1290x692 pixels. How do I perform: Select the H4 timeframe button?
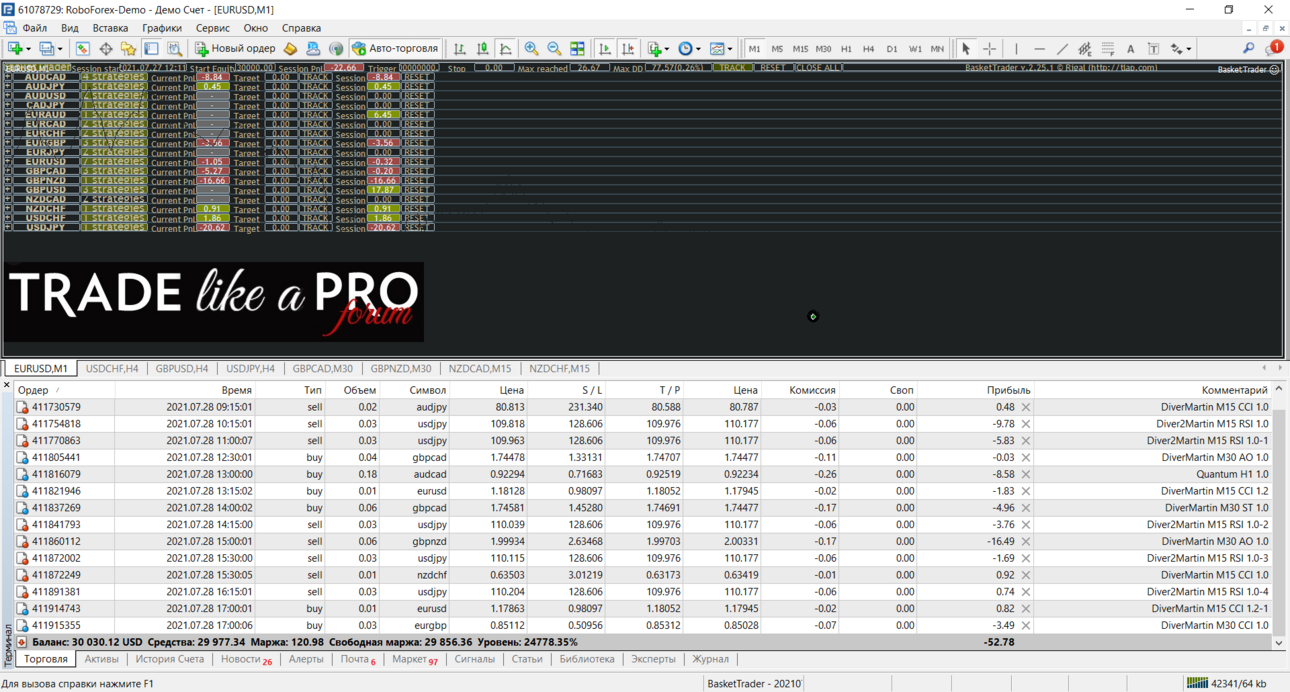click(868, 48)
